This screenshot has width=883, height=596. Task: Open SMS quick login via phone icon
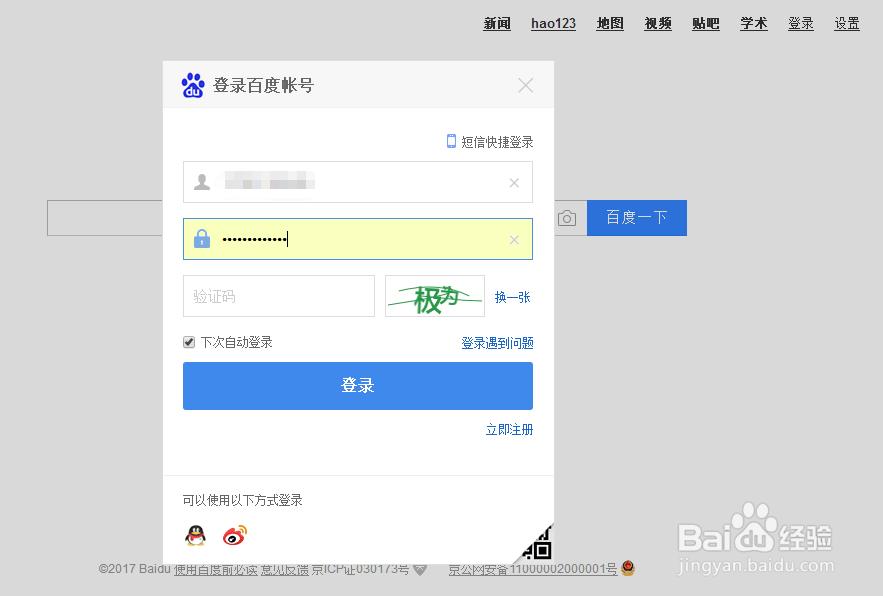point(451,141)
